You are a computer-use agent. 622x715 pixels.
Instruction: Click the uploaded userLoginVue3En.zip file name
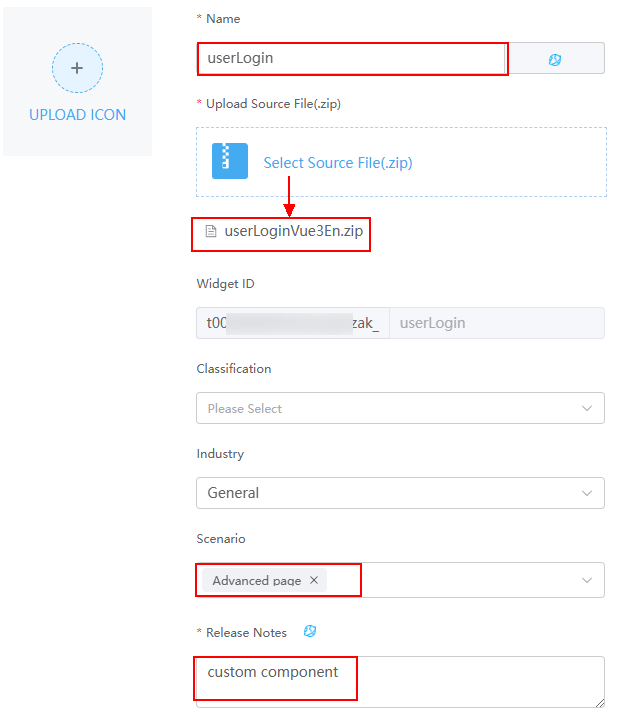click(x=294, y=231)
